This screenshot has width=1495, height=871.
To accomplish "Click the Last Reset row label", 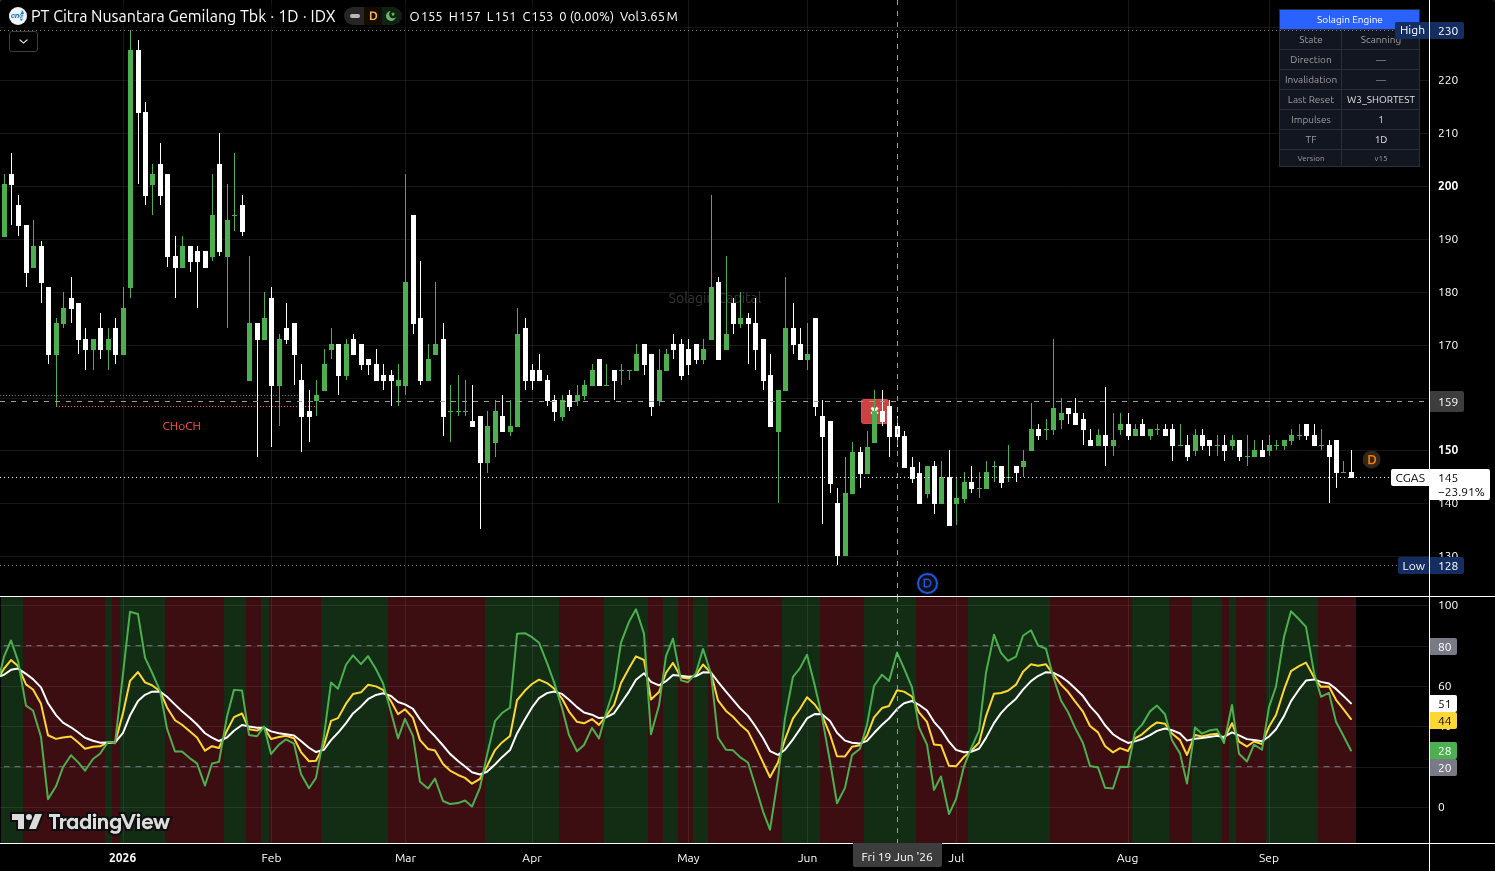I will pyautogui.click(x=1310, y=99).
